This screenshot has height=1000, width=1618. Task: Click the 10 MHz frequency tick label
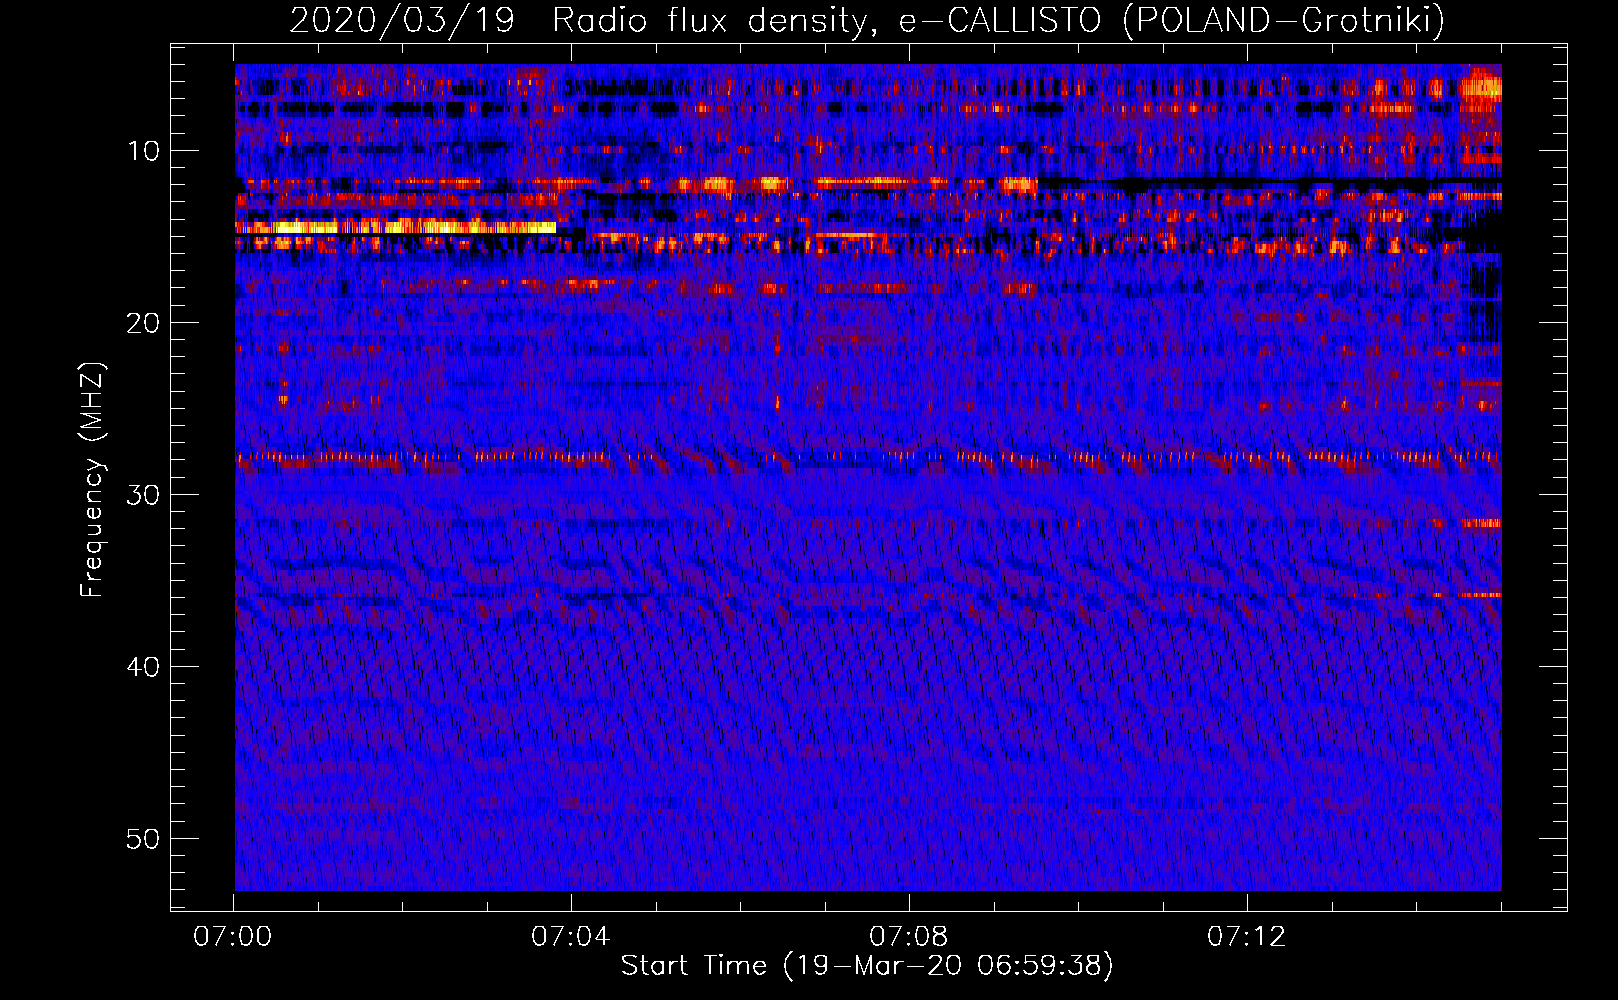coord(144,151)
